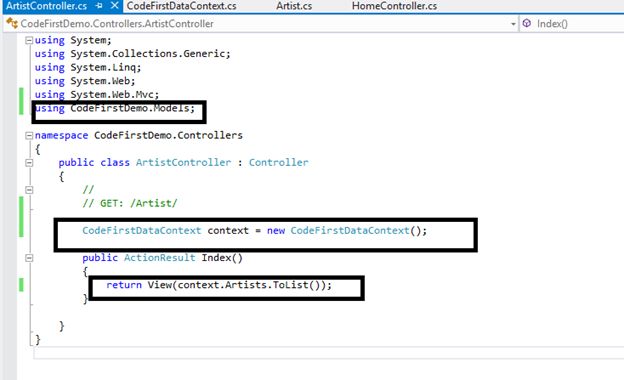Pin the ArtistController.cs tab

point(99,6)
